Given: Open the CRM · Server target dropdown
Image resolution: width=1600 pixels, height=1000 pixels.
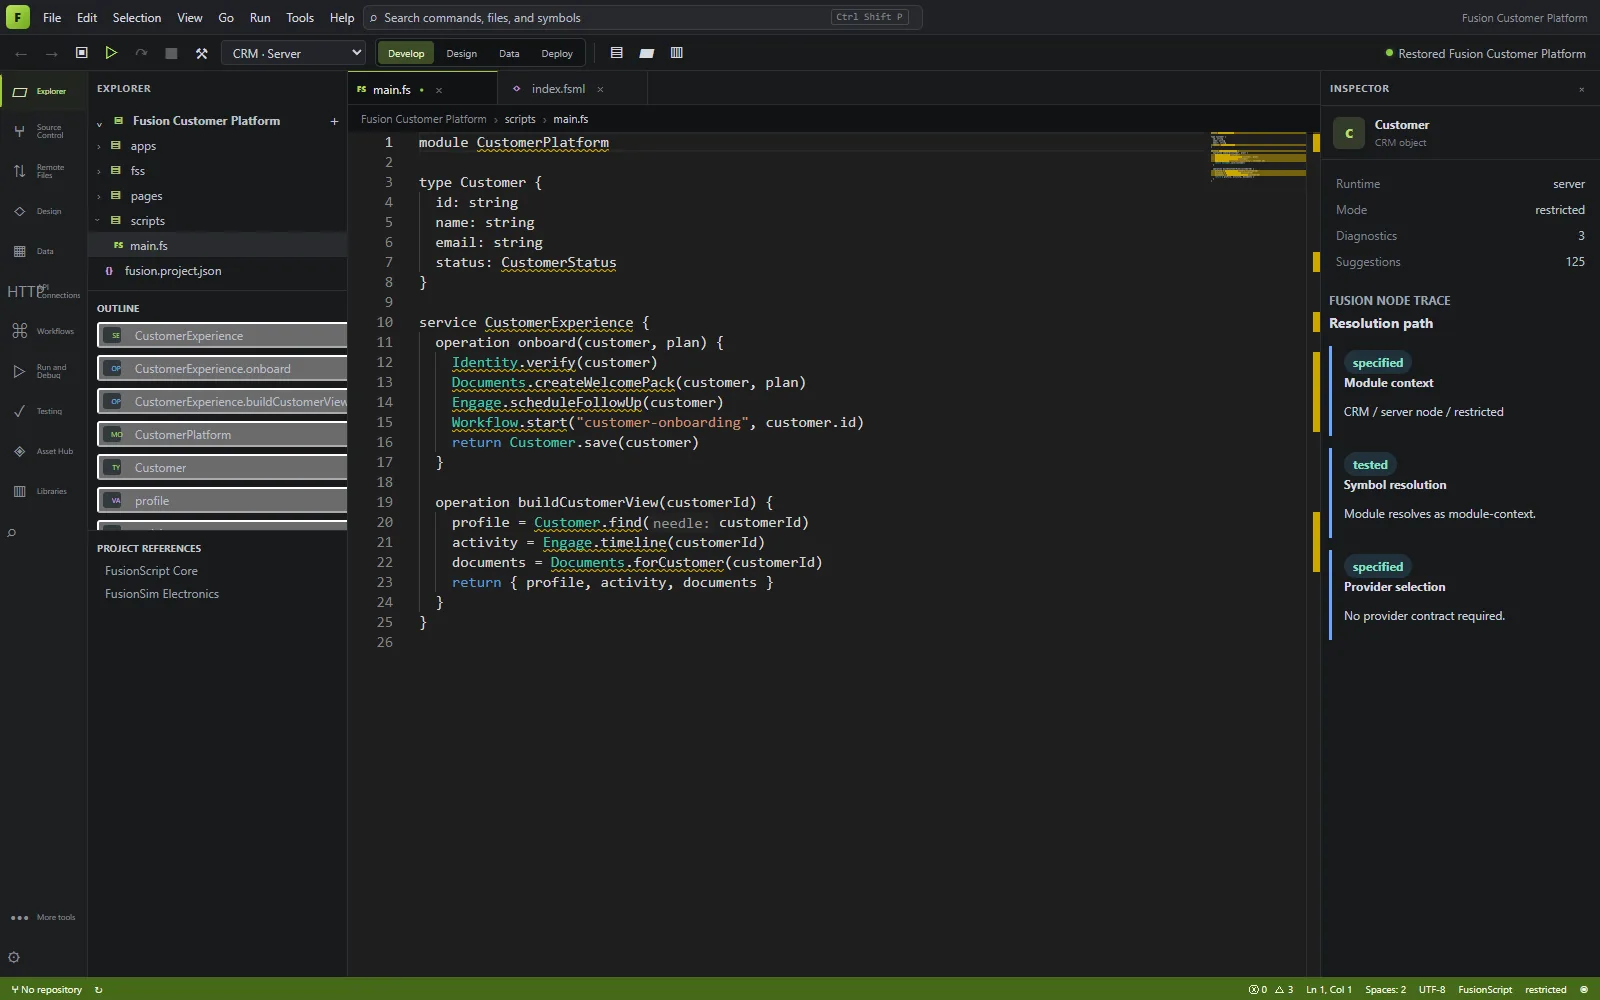Looking at the screenshot, I should [x=292, y=53].
